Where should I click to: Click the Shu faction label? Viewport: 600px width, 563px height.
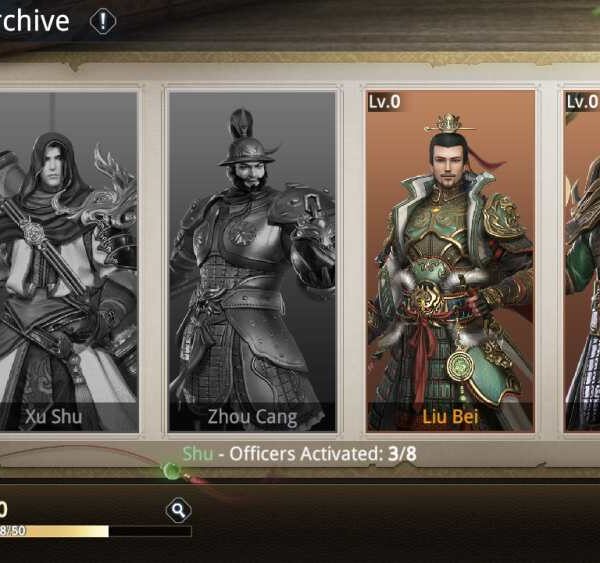198,454
